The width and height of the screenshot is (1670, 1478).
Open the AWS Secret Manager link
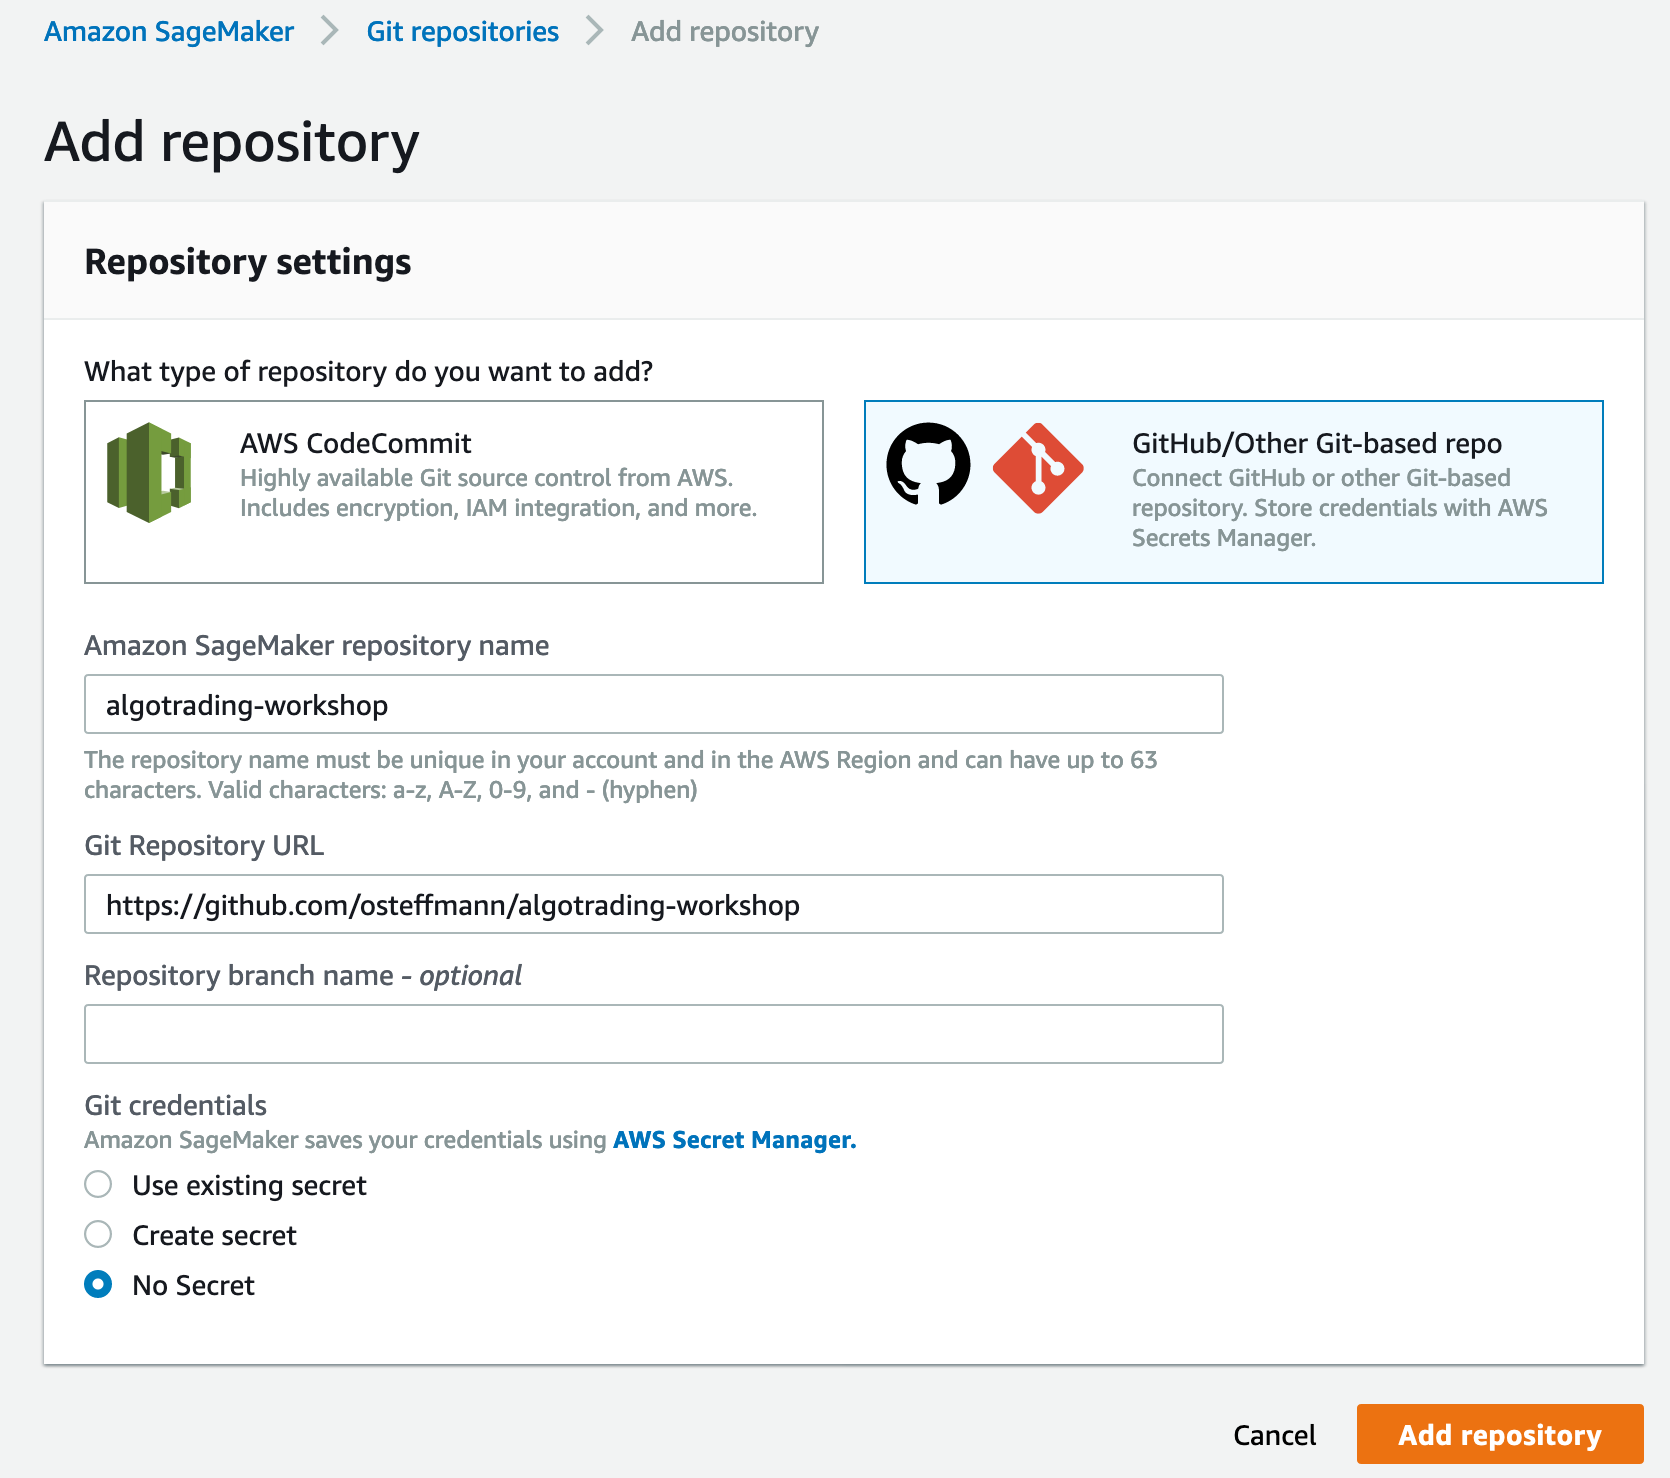(734, 1140)
